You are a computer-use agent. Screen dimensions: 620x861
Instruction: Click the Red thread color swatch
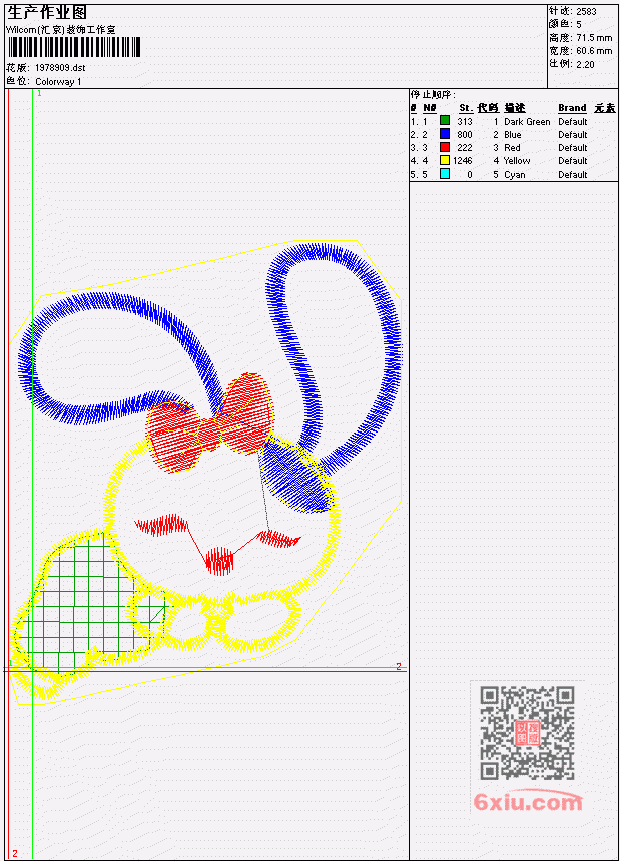(445, 147)
